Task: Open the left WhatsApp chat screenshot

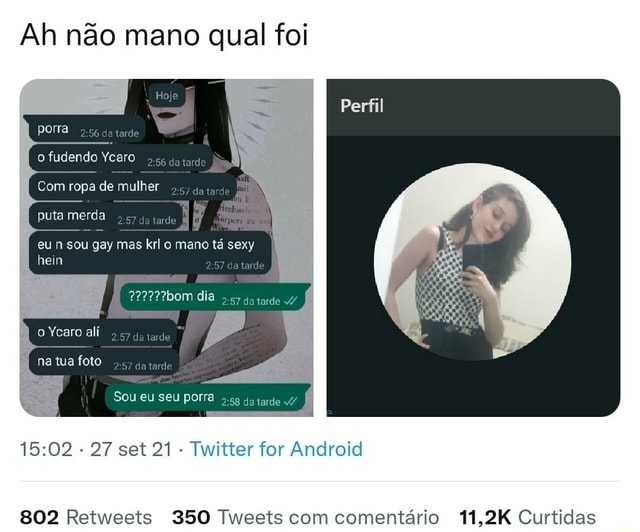Action: coord(167,247)
